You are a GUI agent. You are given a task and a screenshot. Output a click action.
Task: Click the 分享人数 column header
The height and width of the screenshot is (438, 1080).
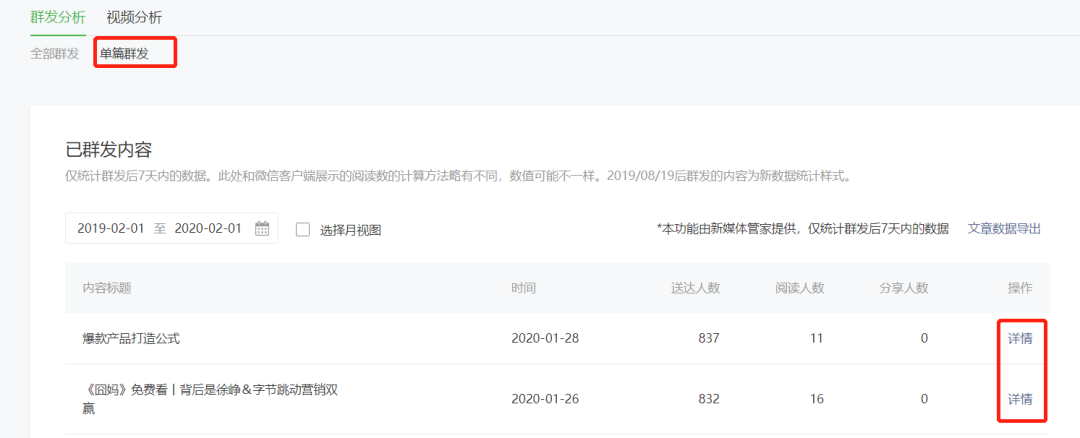pyautogui.click(x=903, y=288)
